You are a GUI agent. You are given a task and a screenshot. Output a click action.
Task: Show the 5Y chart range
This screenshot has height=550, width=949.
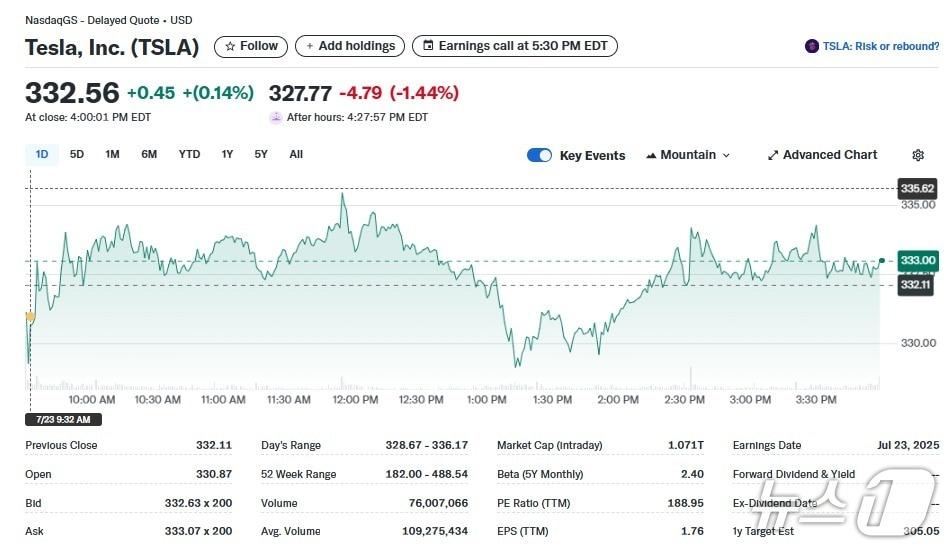(x=261, y=154)
